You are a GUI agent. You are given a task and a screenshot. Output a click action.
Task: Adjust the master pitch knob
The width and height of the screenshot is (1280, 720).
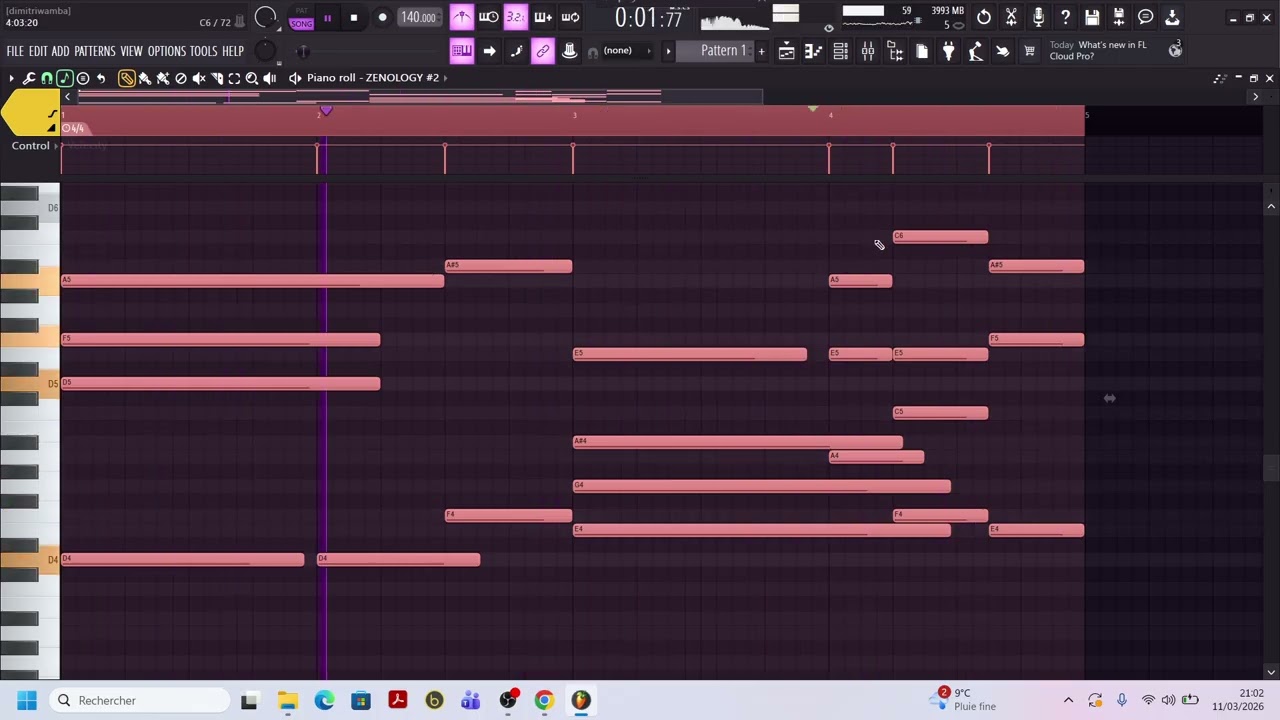coord(265,50)
